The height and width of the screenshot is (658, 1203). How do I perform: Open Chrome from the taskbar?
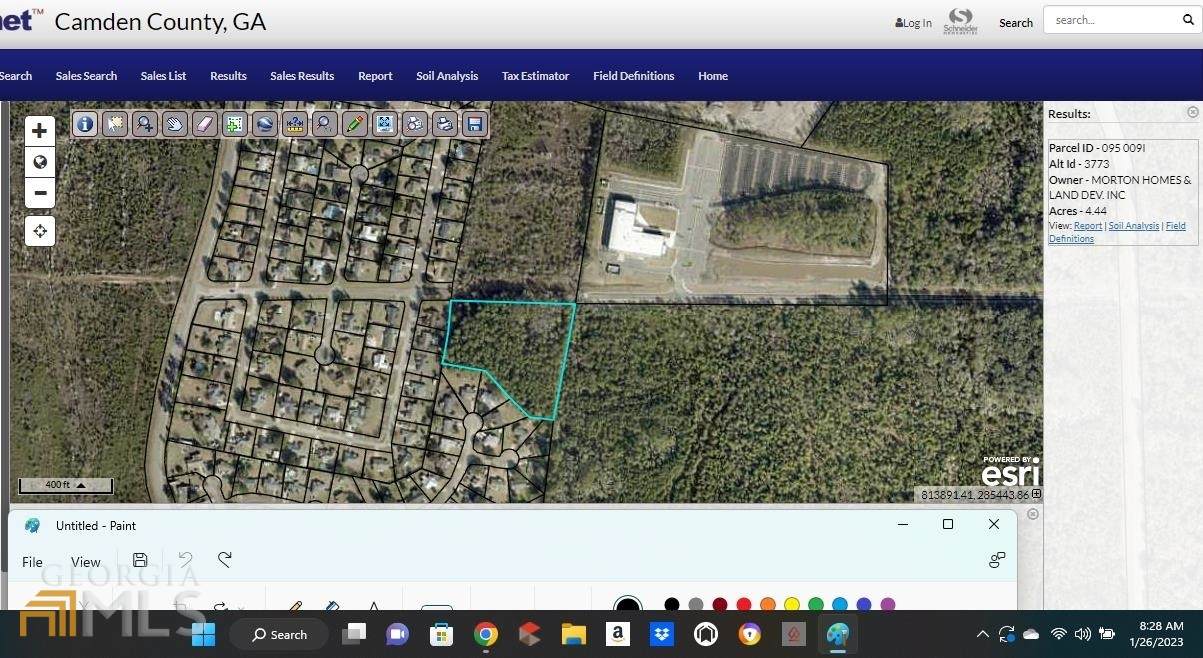pyautogui.click(x=486, y=634)
